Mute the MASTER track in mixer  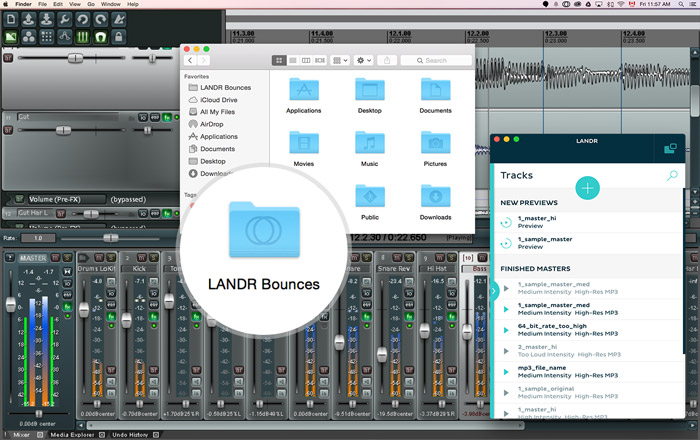55,258
